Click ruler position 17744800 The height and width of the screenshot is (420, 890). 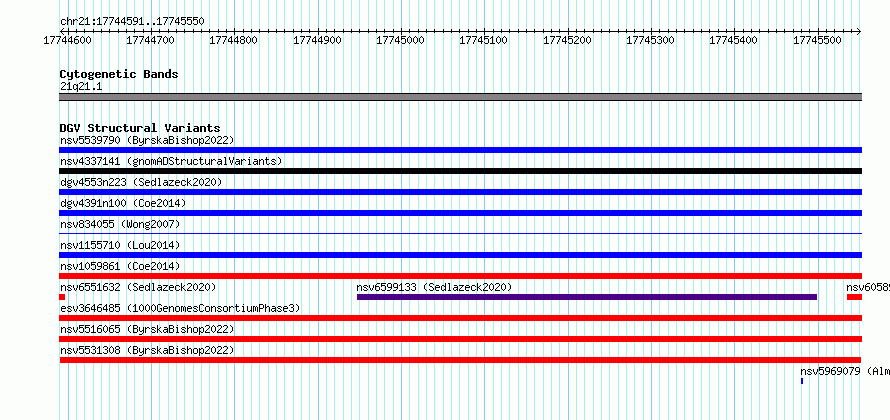[234, 40]
